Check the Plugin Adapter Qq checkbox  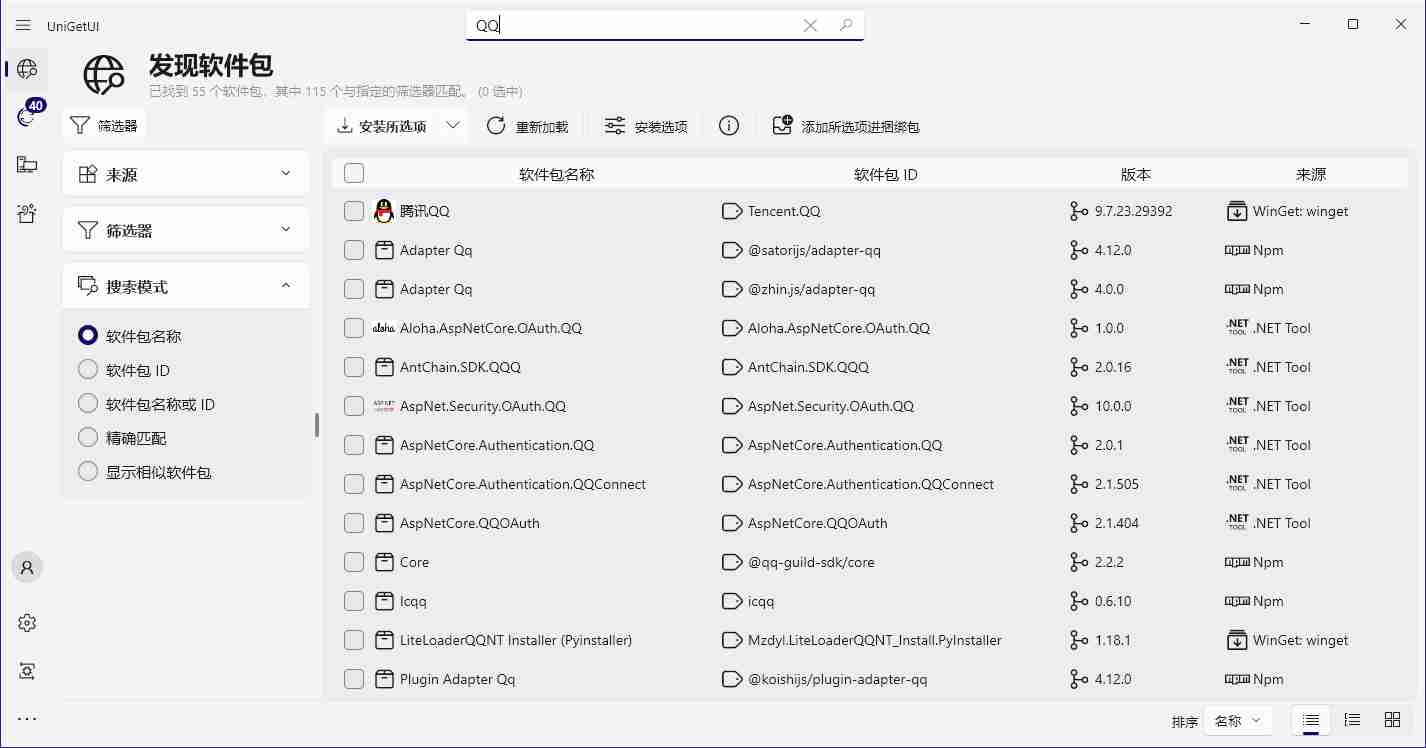354,679
